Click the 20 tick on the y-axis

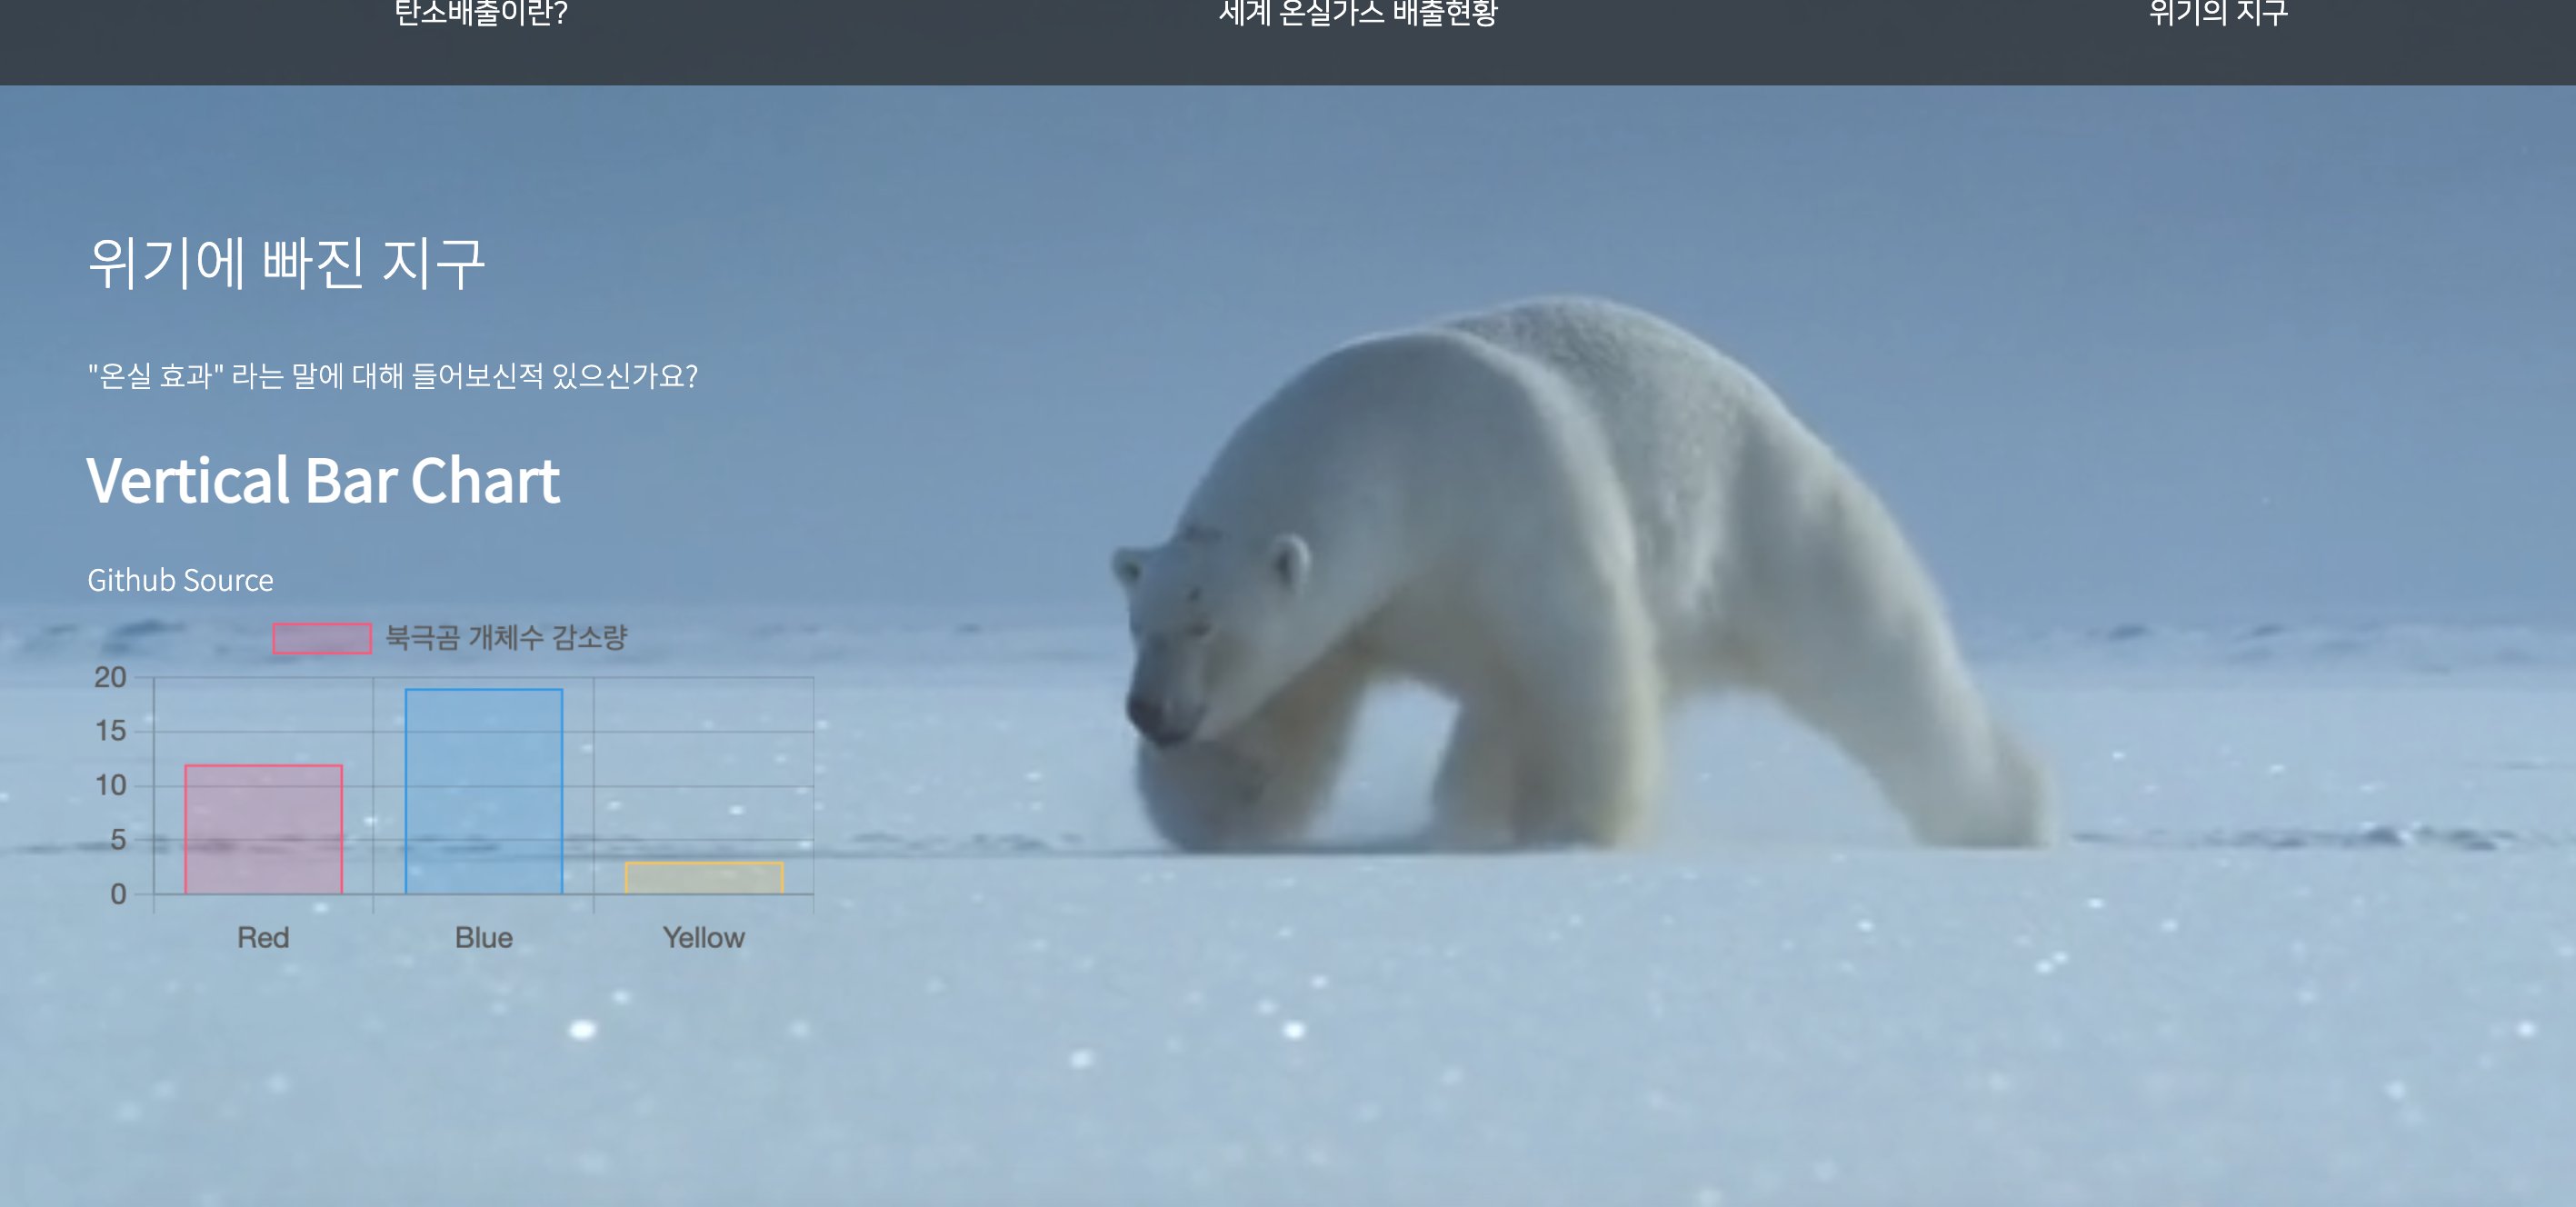(x=110, y=677)
